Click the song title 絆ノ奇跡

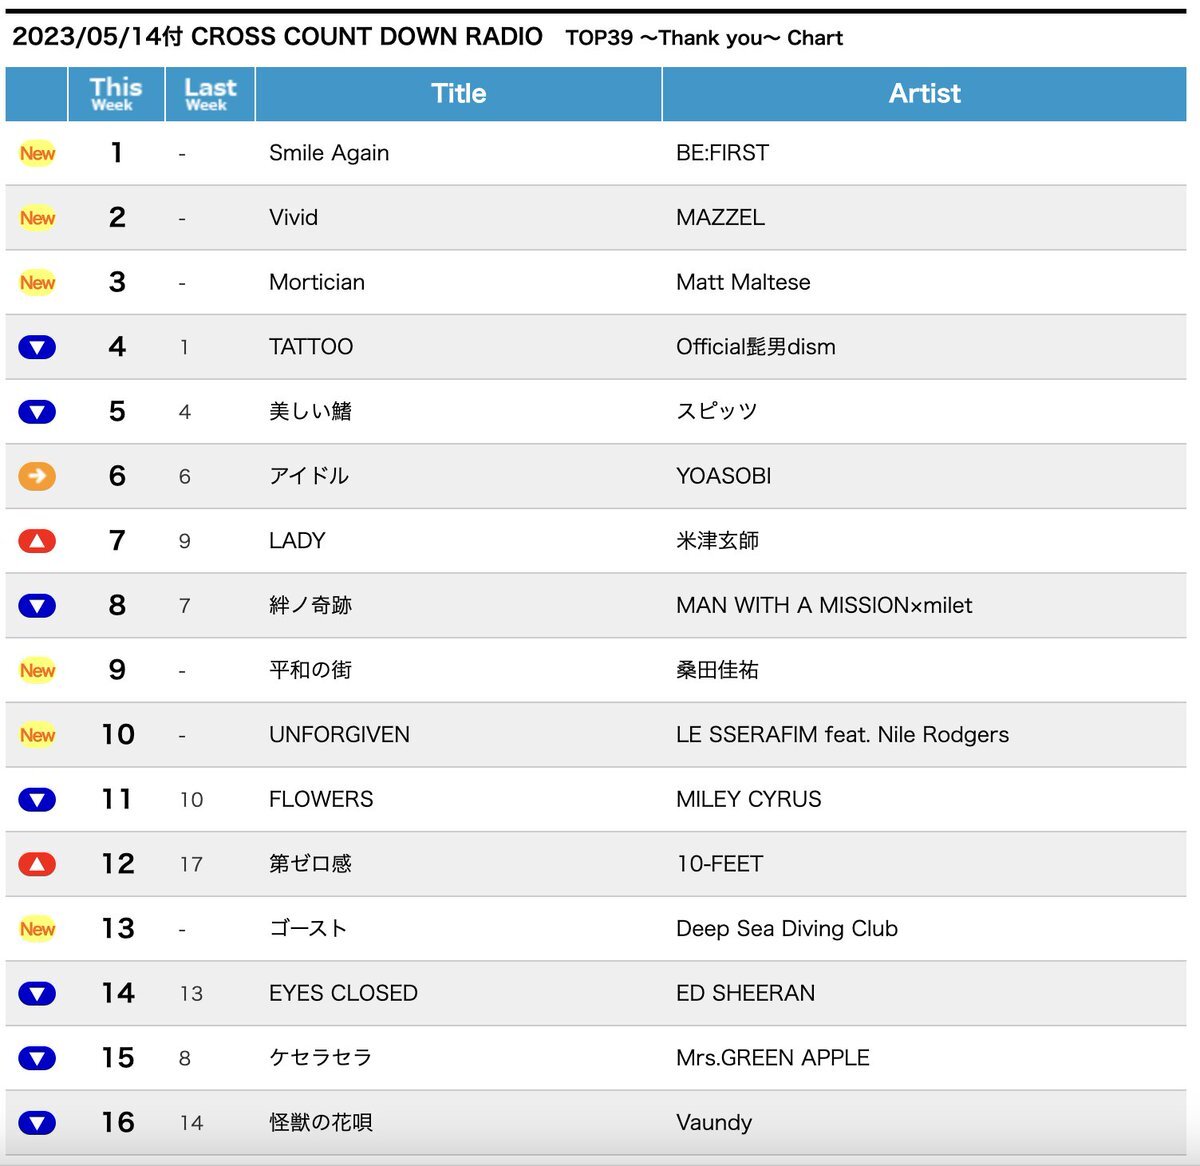point(310,606)
